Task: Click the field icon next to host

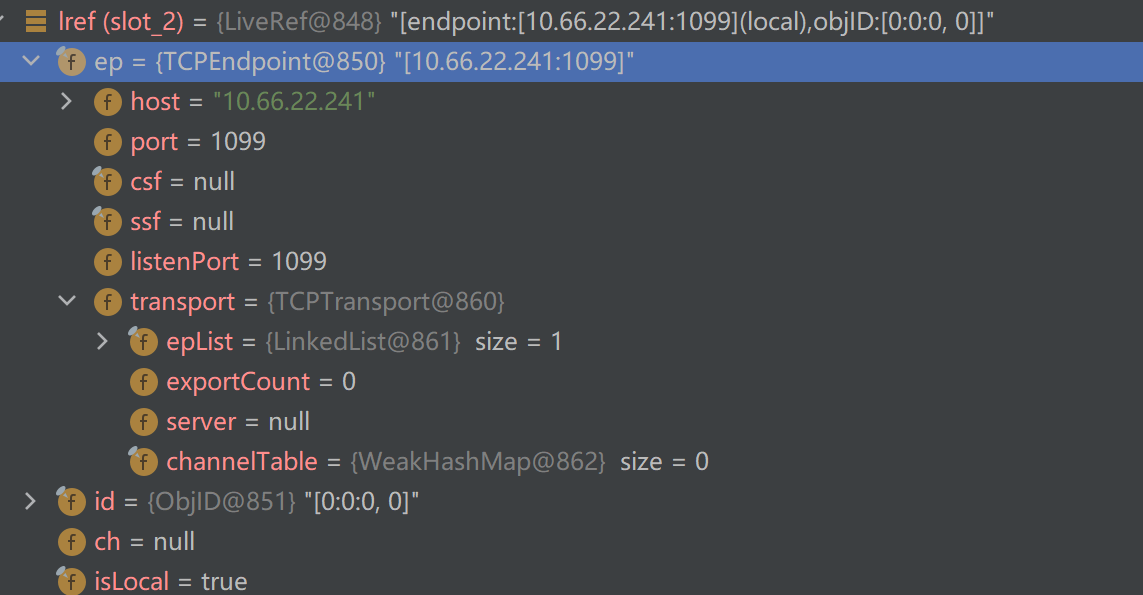Action: point(107,102)
